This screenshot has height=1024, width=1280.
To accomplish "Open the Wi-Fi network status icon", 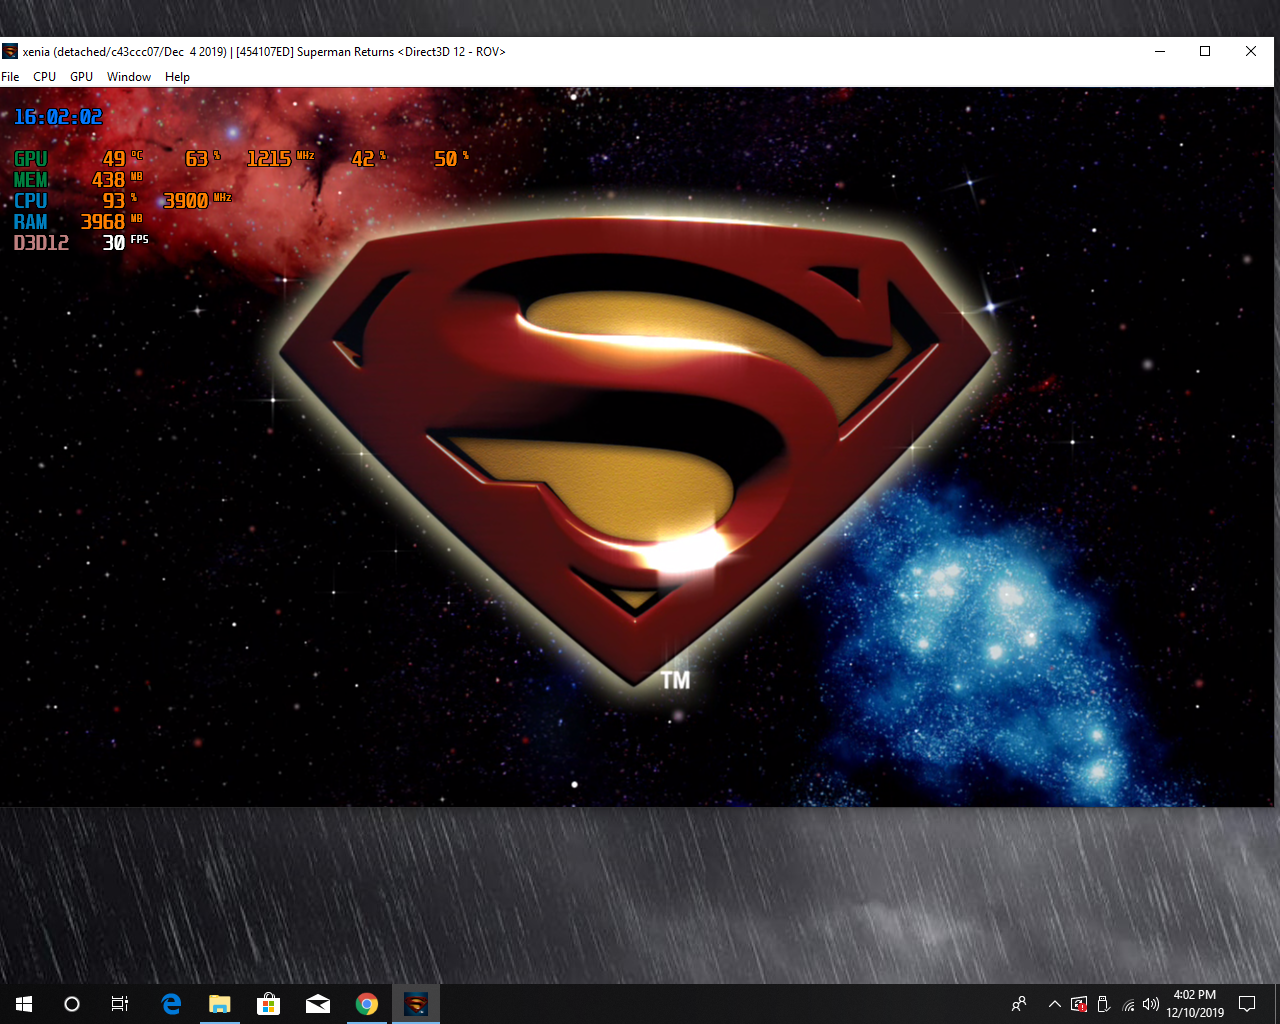I will coord(1128,1004).
